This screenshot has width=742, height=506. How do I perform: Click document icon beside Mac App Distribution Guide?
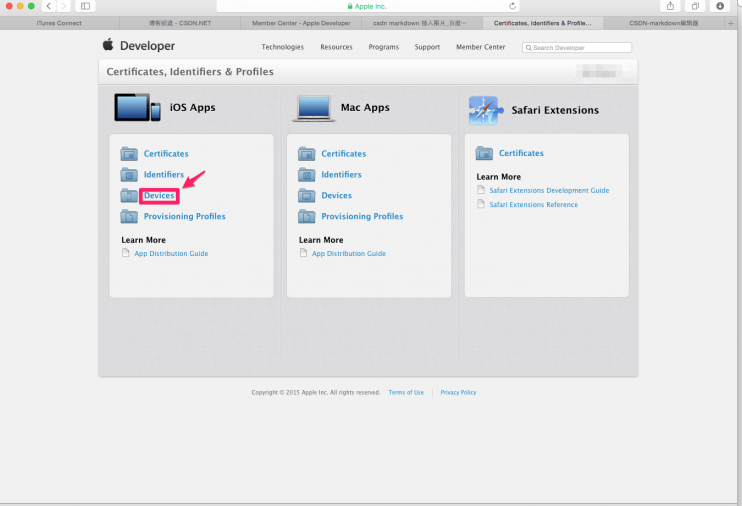pyautogui.click(x=303, y=253)
